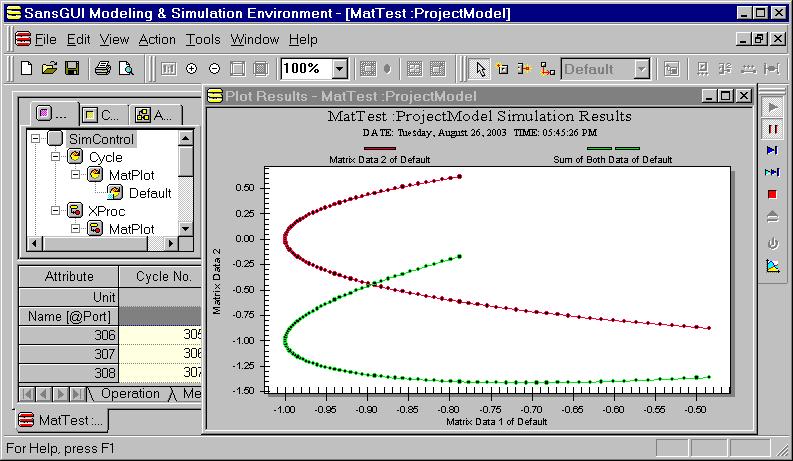
Task: Collapse the MatPlot node under XProc
Action: click(75, 228)
